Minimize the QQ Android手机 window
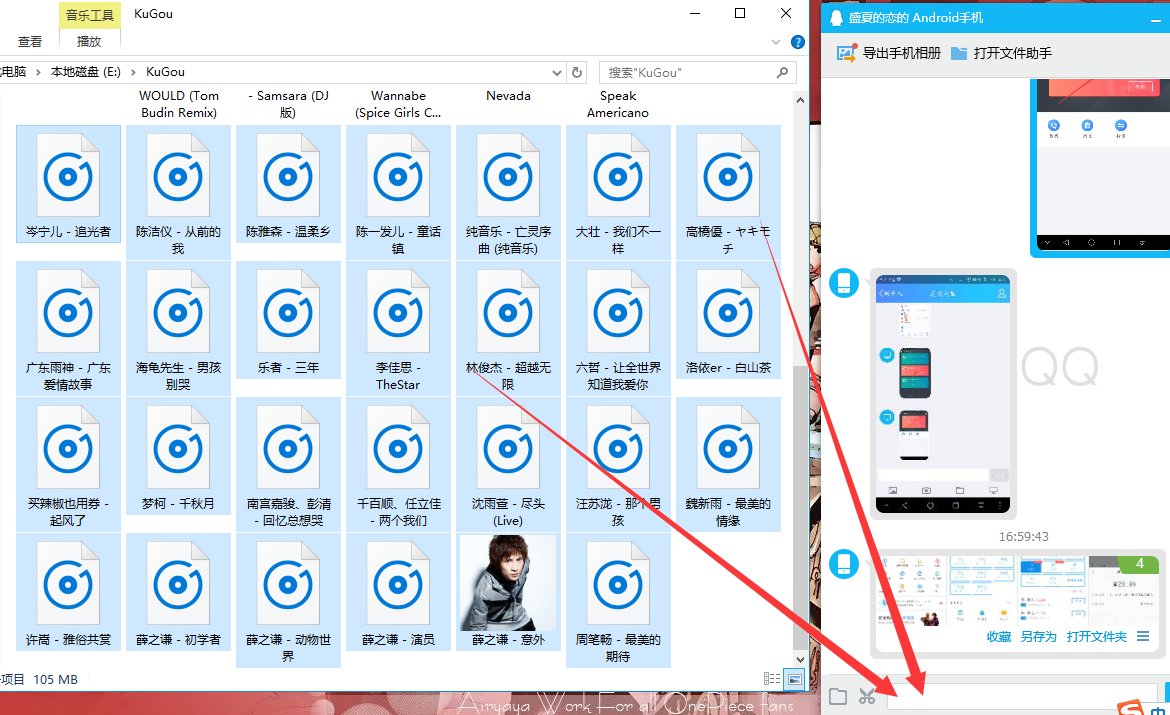 coord(1156,20)
